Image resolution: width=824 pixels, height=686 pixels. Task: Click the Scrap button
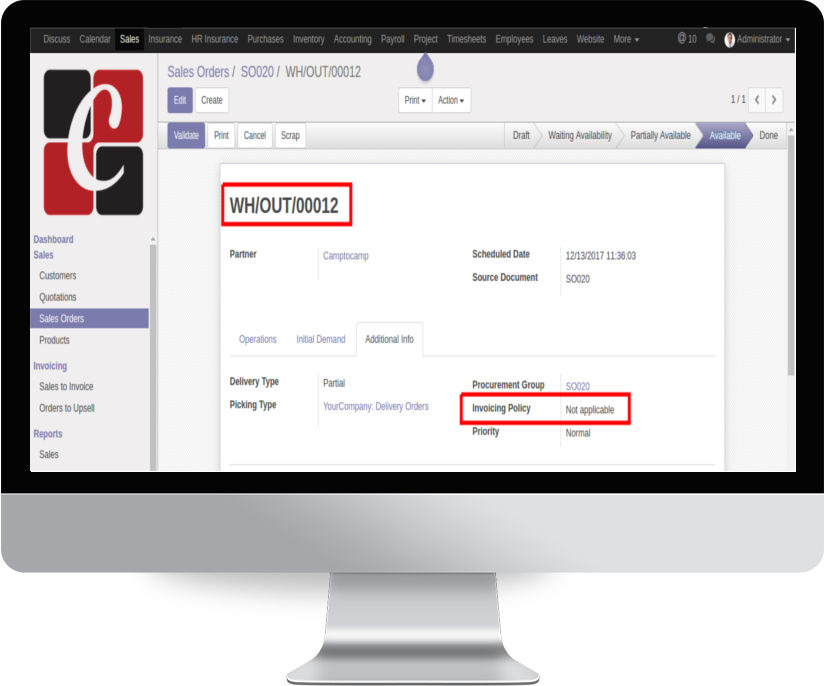[x=290, y=136]
